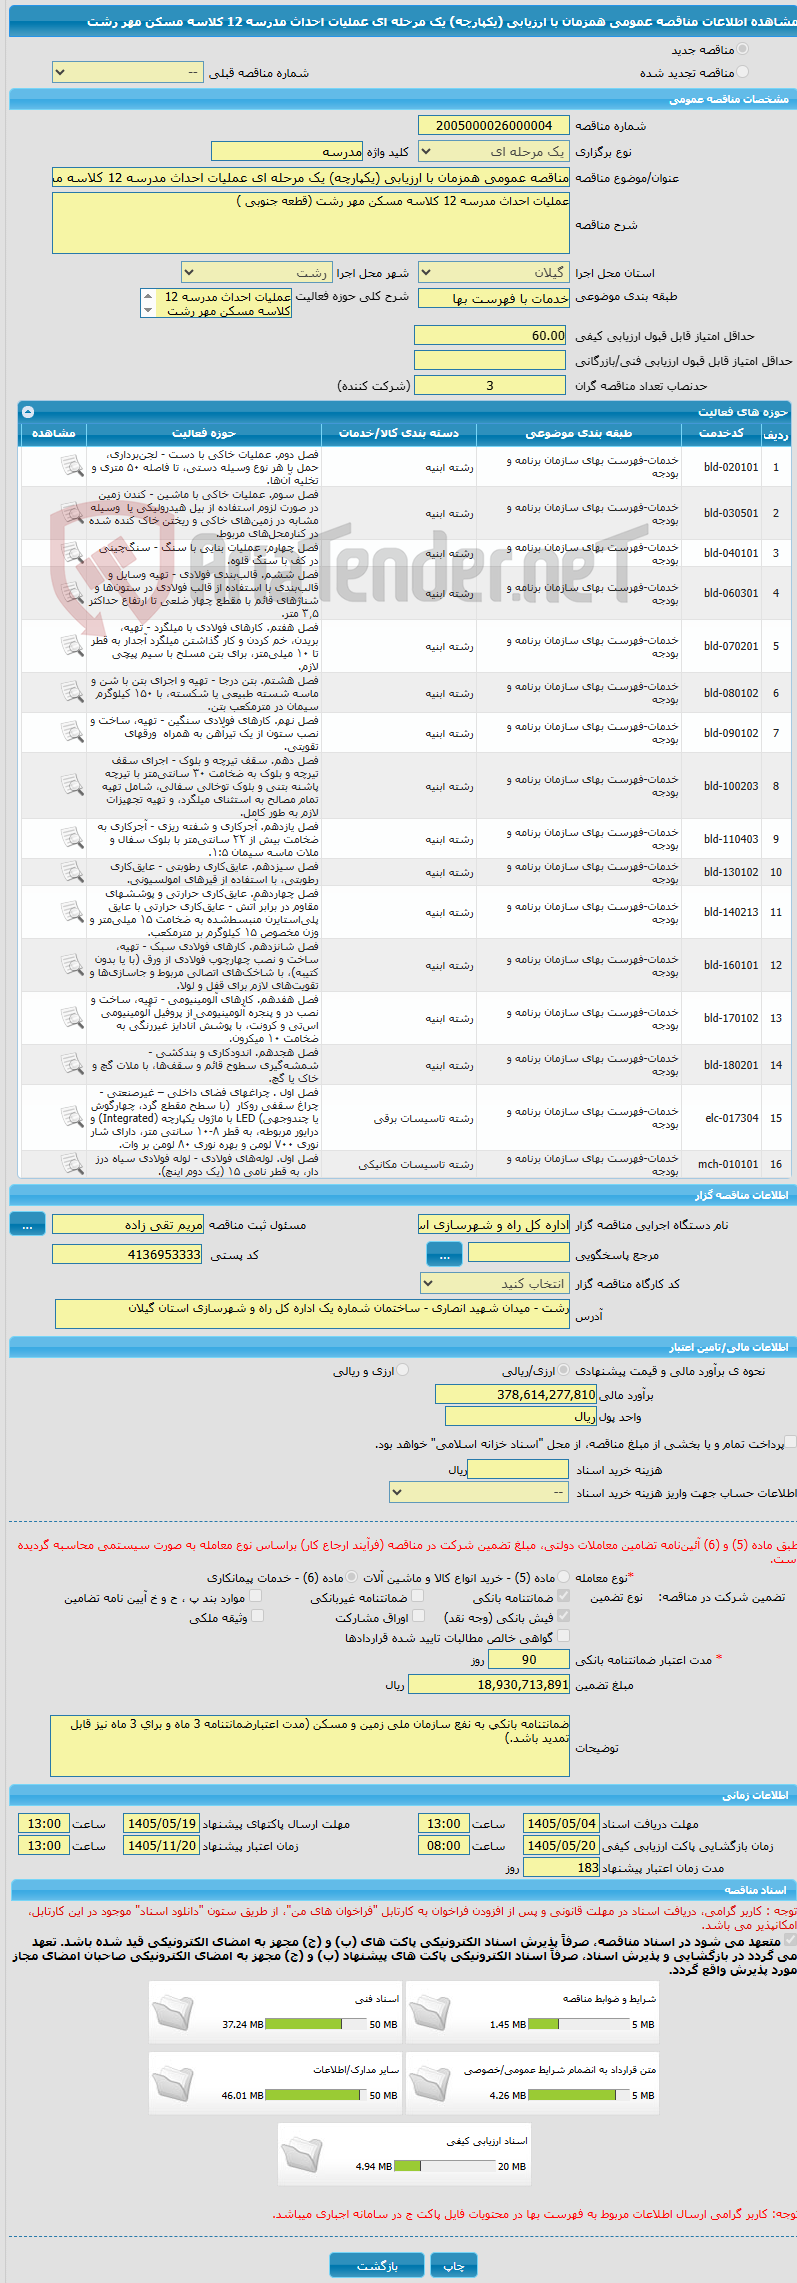Screen dimensions: 797x2283
Task: Select ماده (5) transaction type radio
Action: 564,1577
